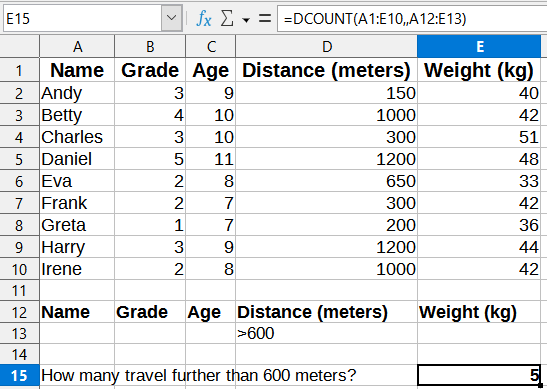Click Eva's weight value 33
The height and width of the screenshot is (389, 547).
point(479,181)
